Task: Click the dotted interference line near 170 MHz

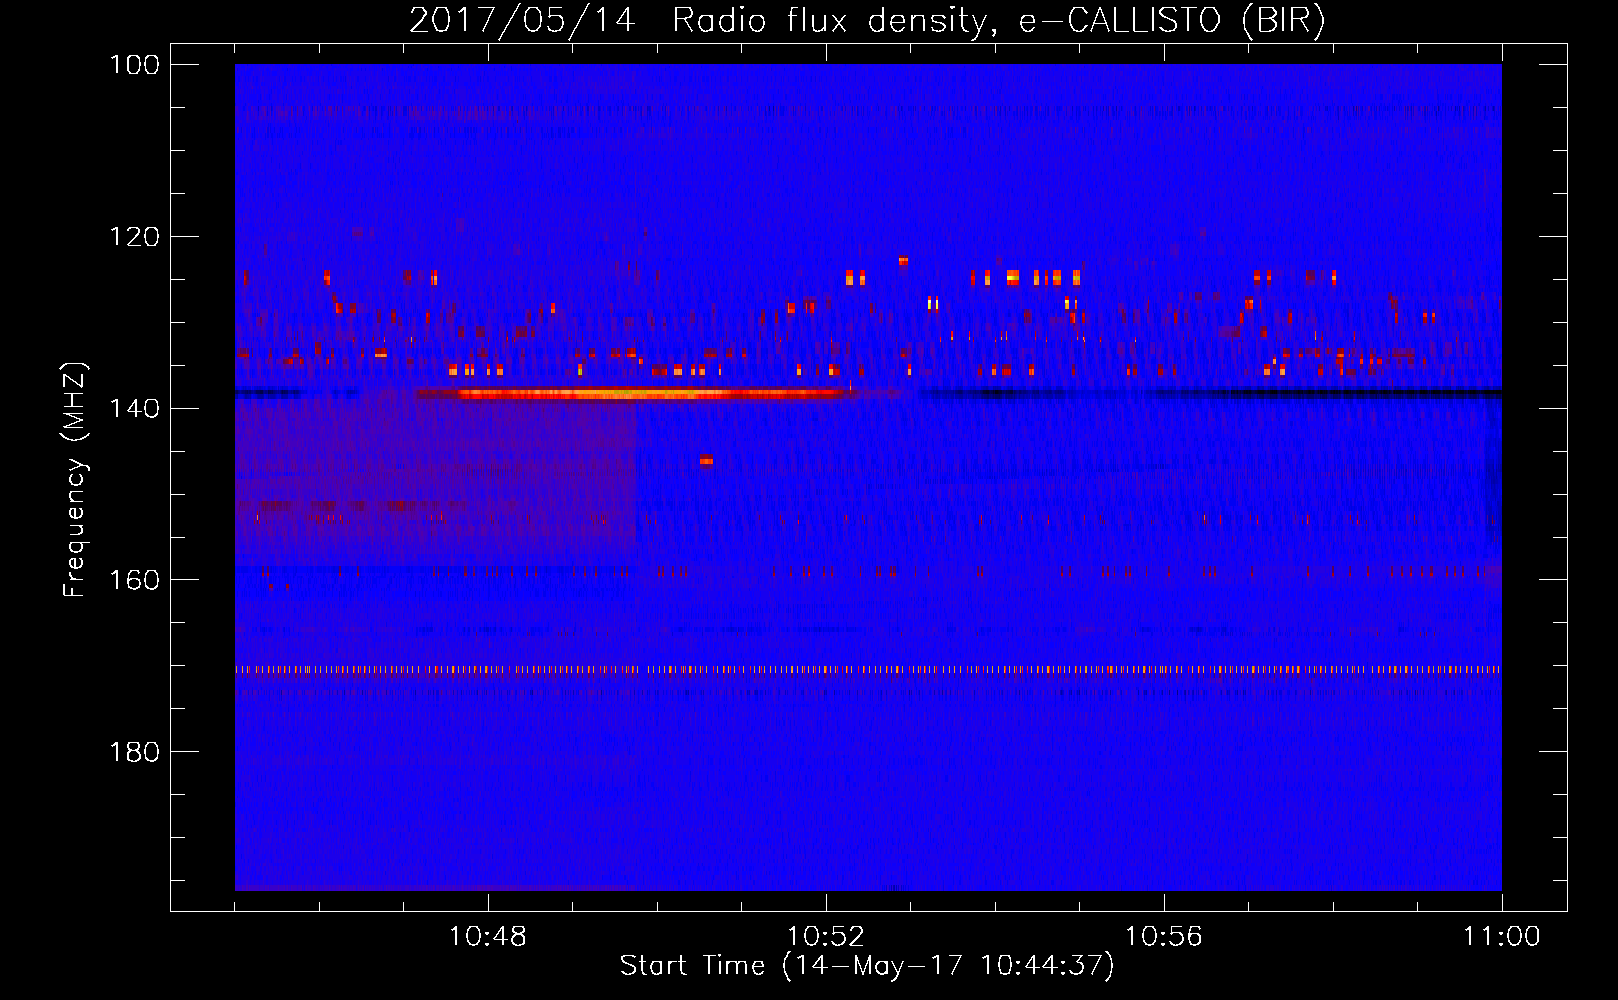Action: point(868,670)
